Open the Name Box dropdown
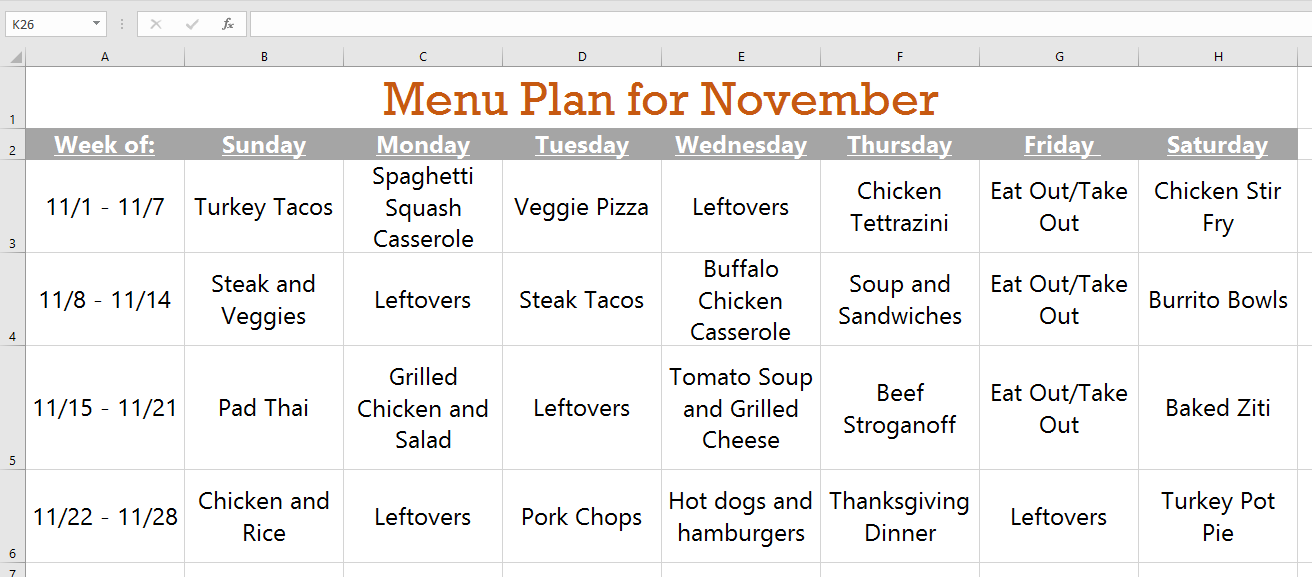 point(95,23)
